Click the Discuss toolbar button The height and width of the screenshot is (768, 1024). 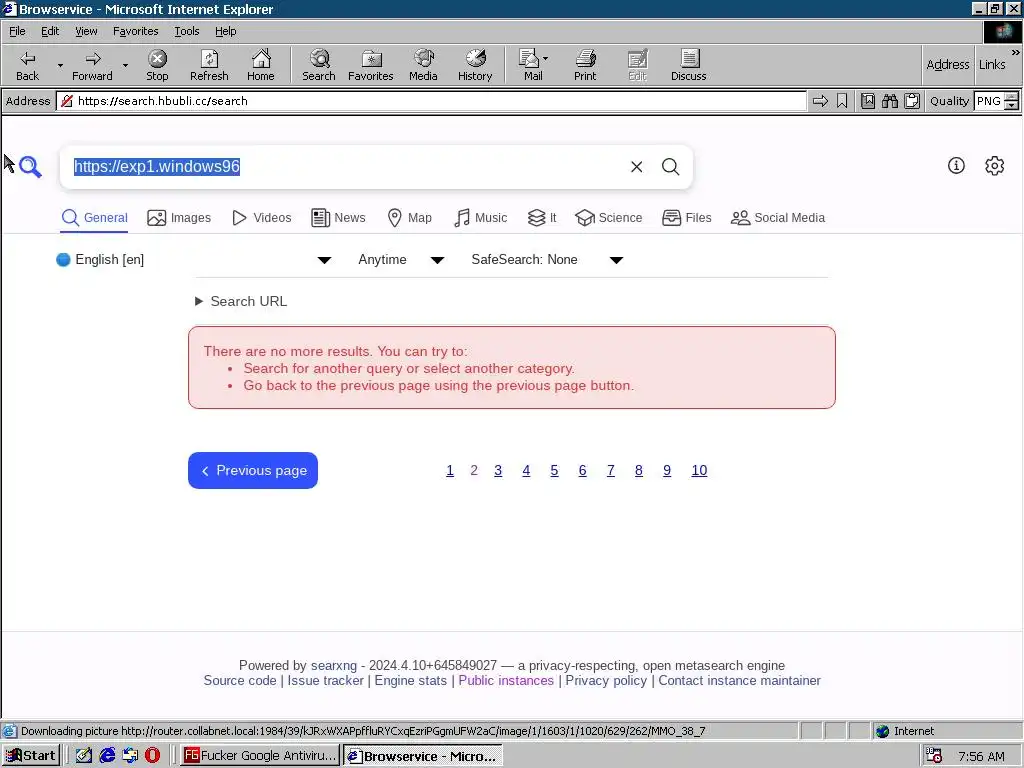tap(688, 65)
